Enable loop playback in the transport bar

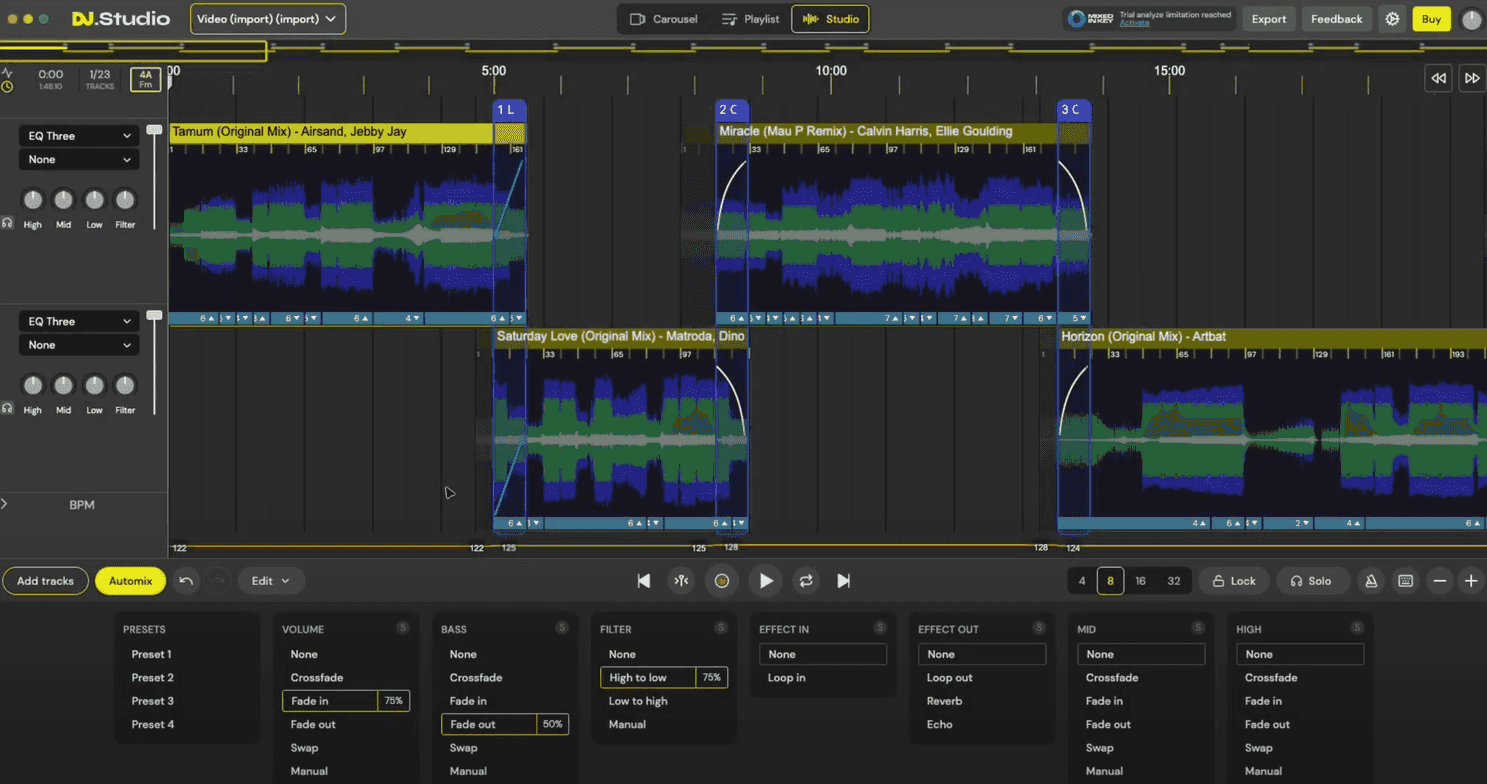tap(806, 580)
